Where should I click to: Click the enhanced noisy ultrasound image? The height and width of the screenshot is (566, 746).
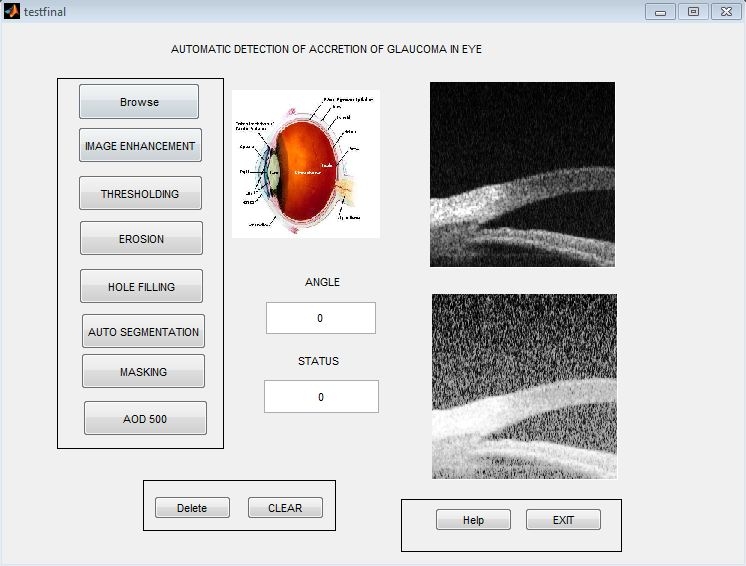[x=524, y=386]
